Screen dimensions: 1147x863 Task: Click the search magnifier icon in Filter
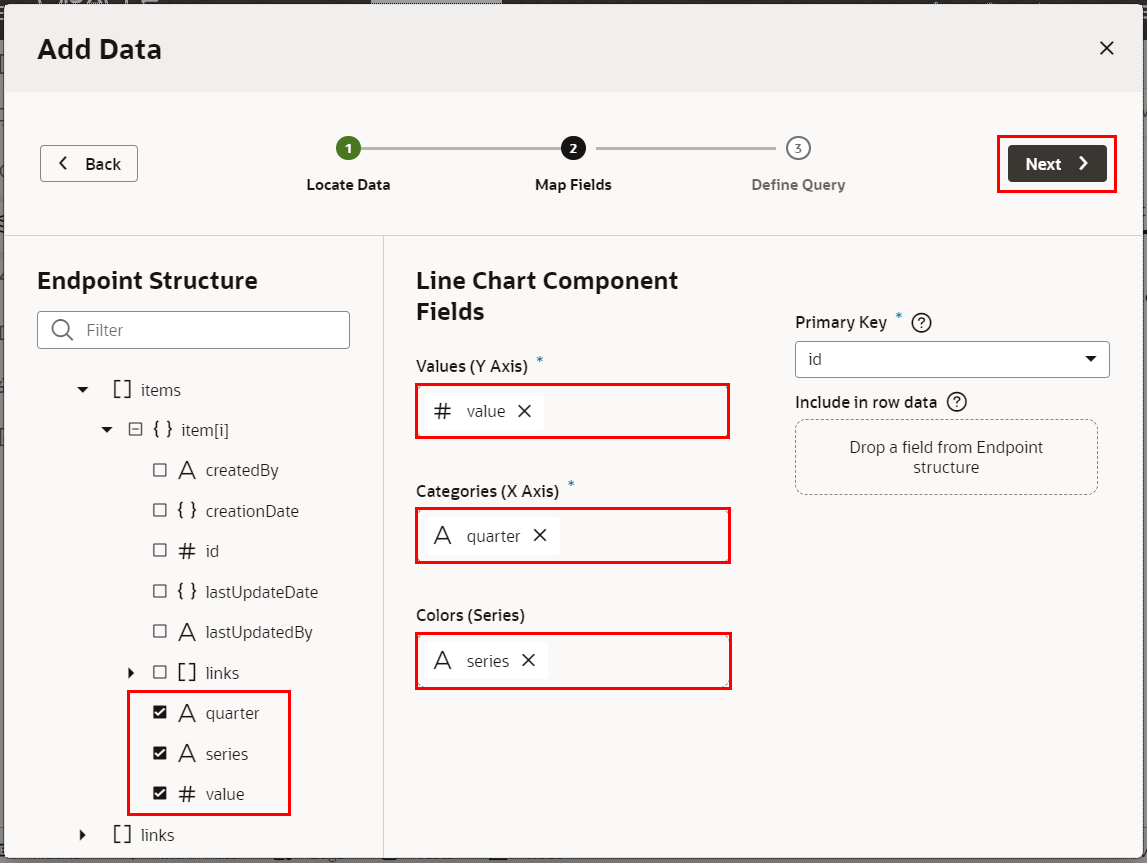tap(62, 330)
